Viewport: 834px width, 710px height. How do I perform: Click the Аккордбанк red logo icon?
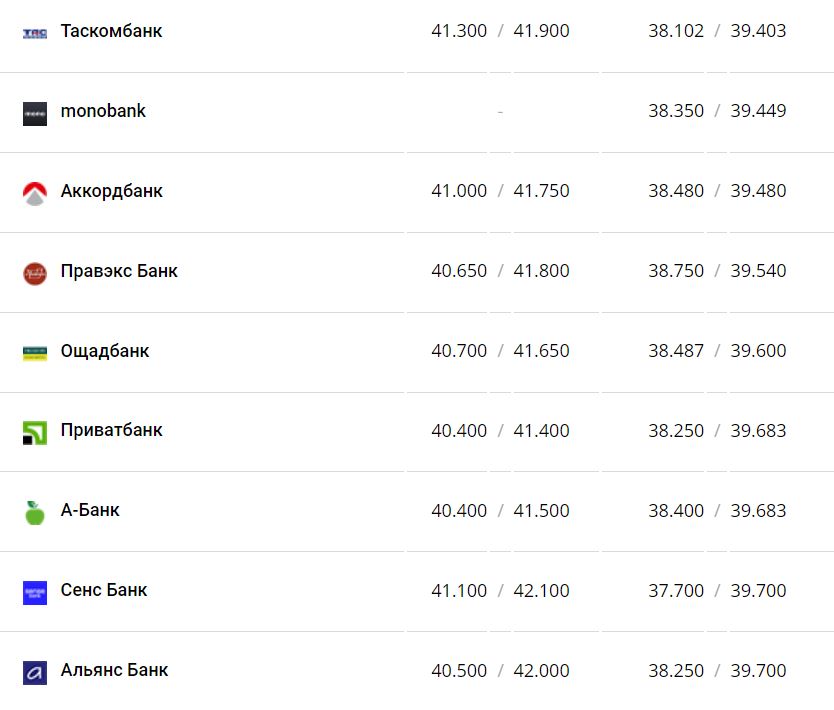click(x=35, y=193)
